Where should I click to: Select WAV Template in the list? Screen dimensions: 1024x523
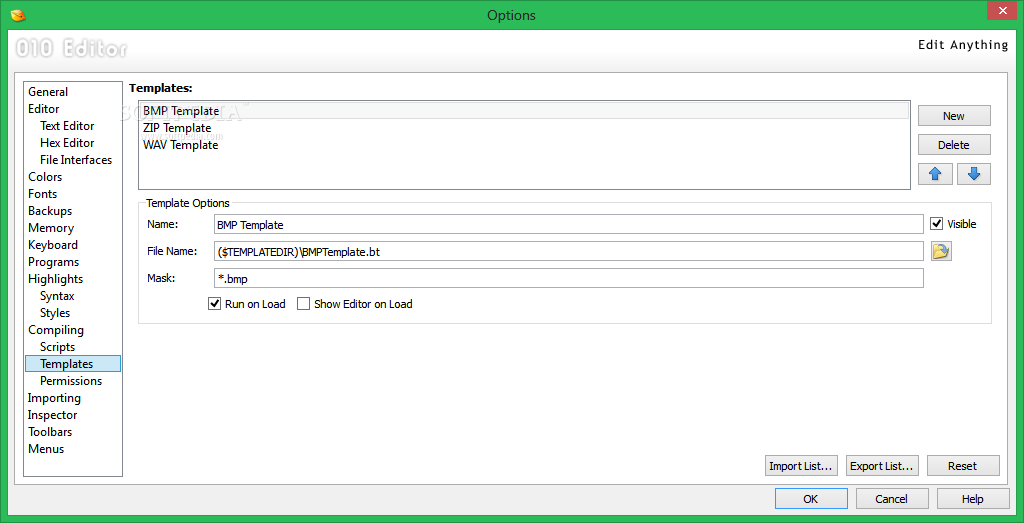[x=524, y=145]
